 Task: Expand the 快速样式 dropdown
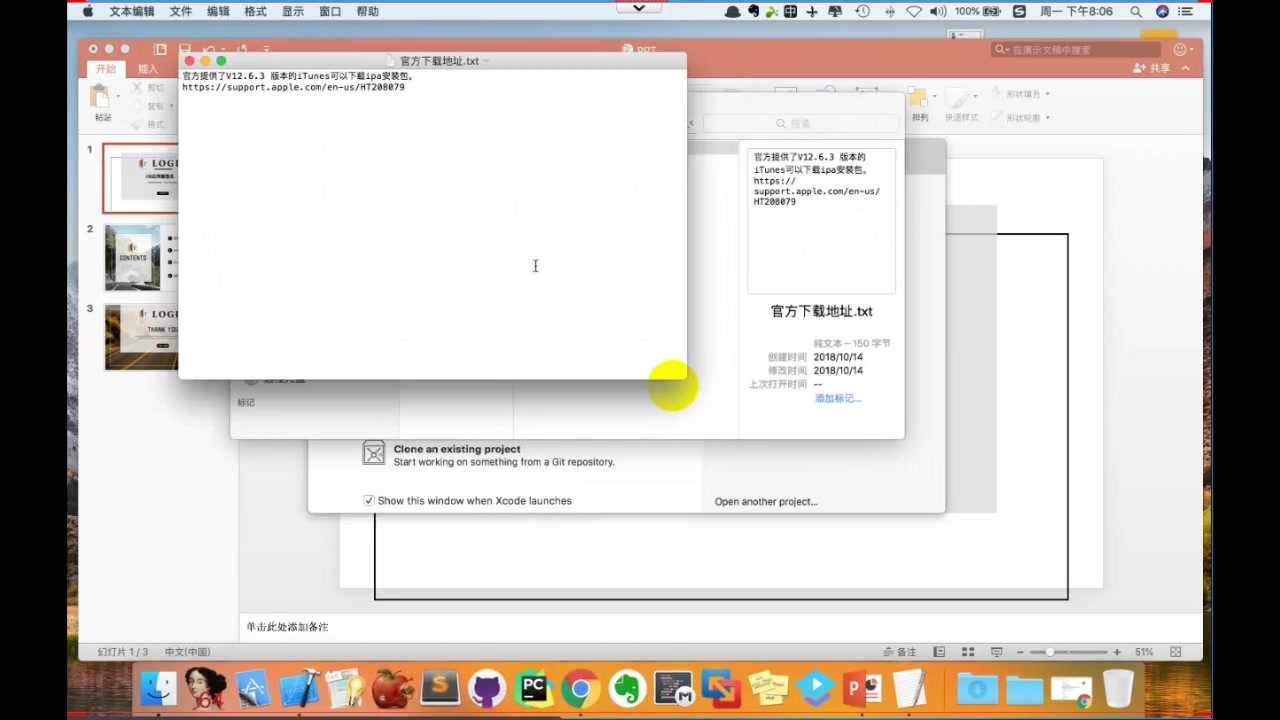pos(975,97)
